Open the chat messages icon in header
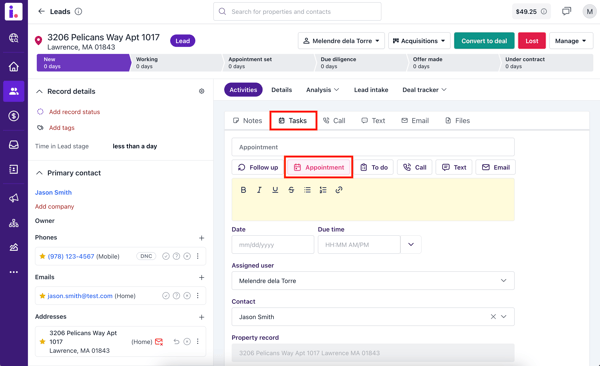Screen dimensions: 600x366 [566, 11]
